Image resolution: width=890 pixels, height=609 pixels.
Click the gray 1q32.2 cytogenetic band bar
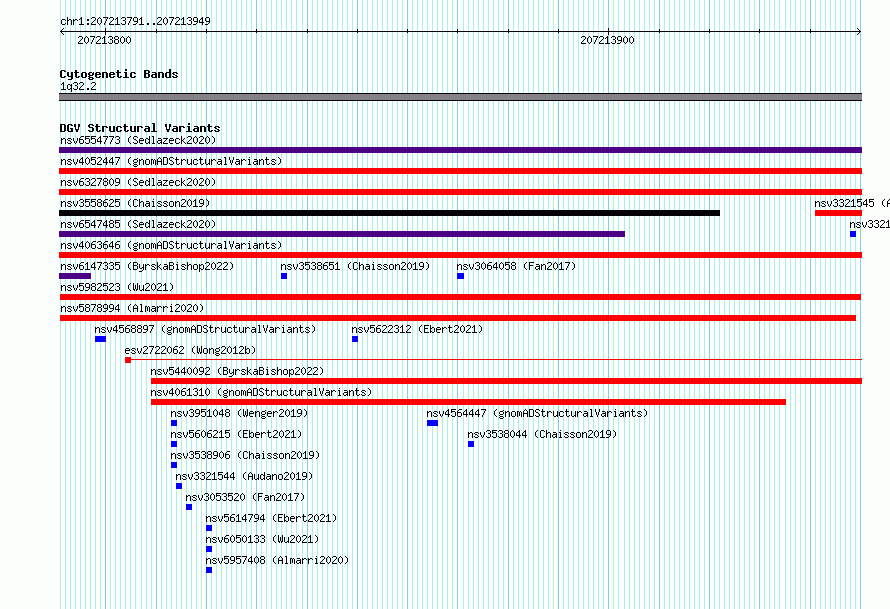pyautogui.click(x=460, y=97)
